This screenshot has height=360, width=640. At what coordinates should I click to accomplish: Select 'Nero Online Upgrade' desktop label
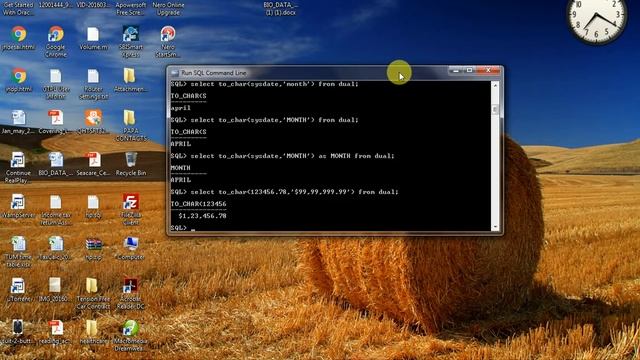(x=168, y=9)
